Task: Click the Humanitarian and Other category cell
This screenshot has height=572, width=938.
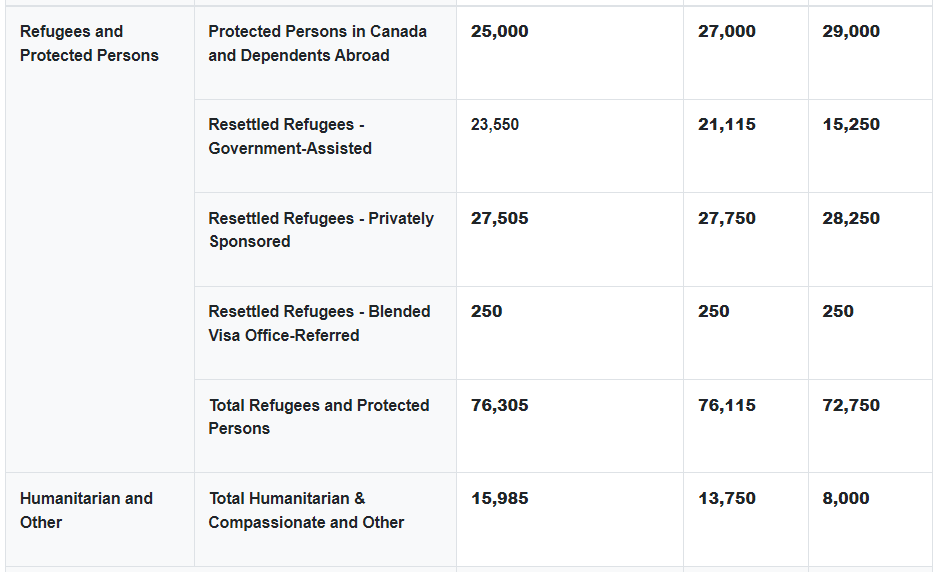Action: pyautogui.click(x=86, y=510)
